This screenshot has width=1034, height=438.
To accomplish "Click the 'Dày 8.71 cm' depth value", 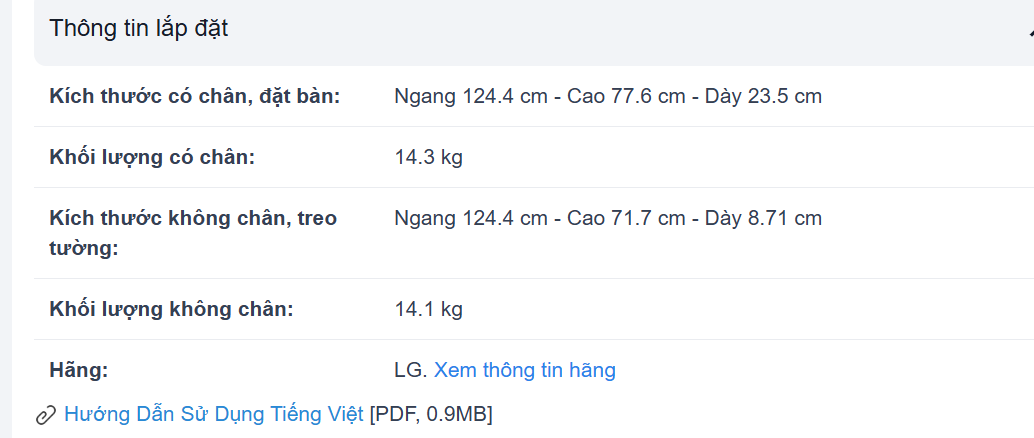I will point(763,218).
